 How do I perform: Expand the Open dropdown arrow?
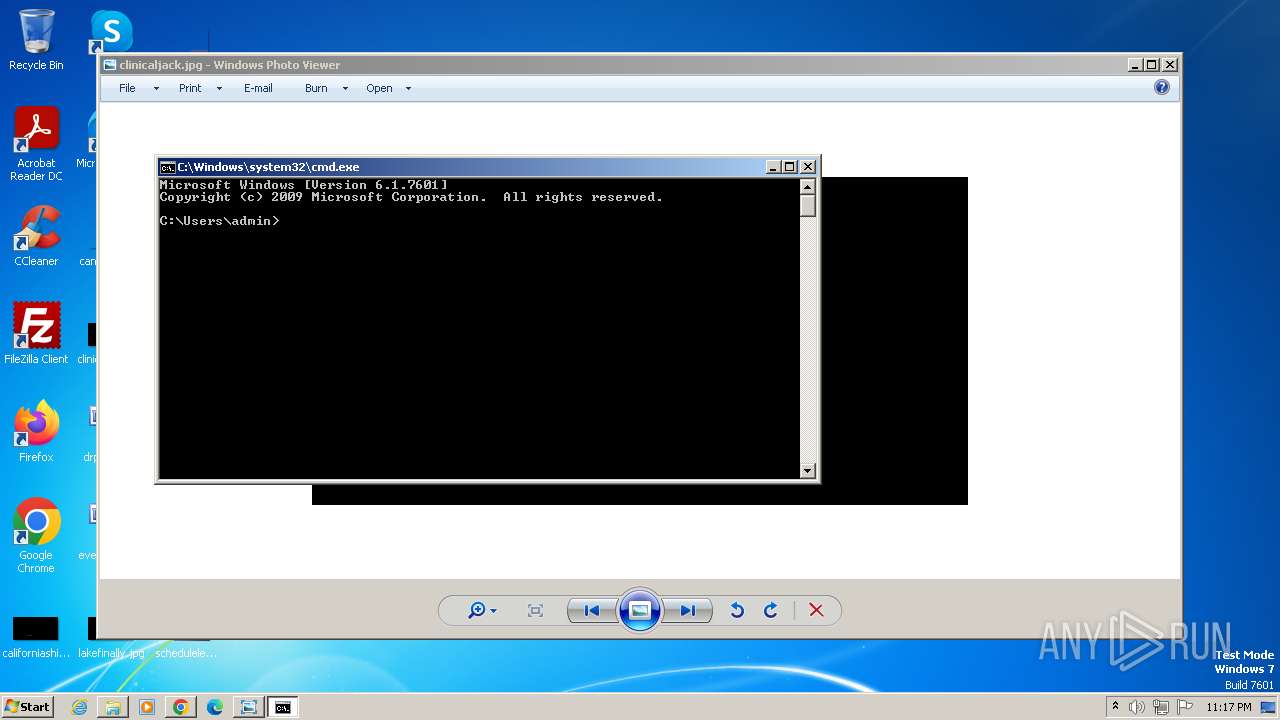[408, 89]
